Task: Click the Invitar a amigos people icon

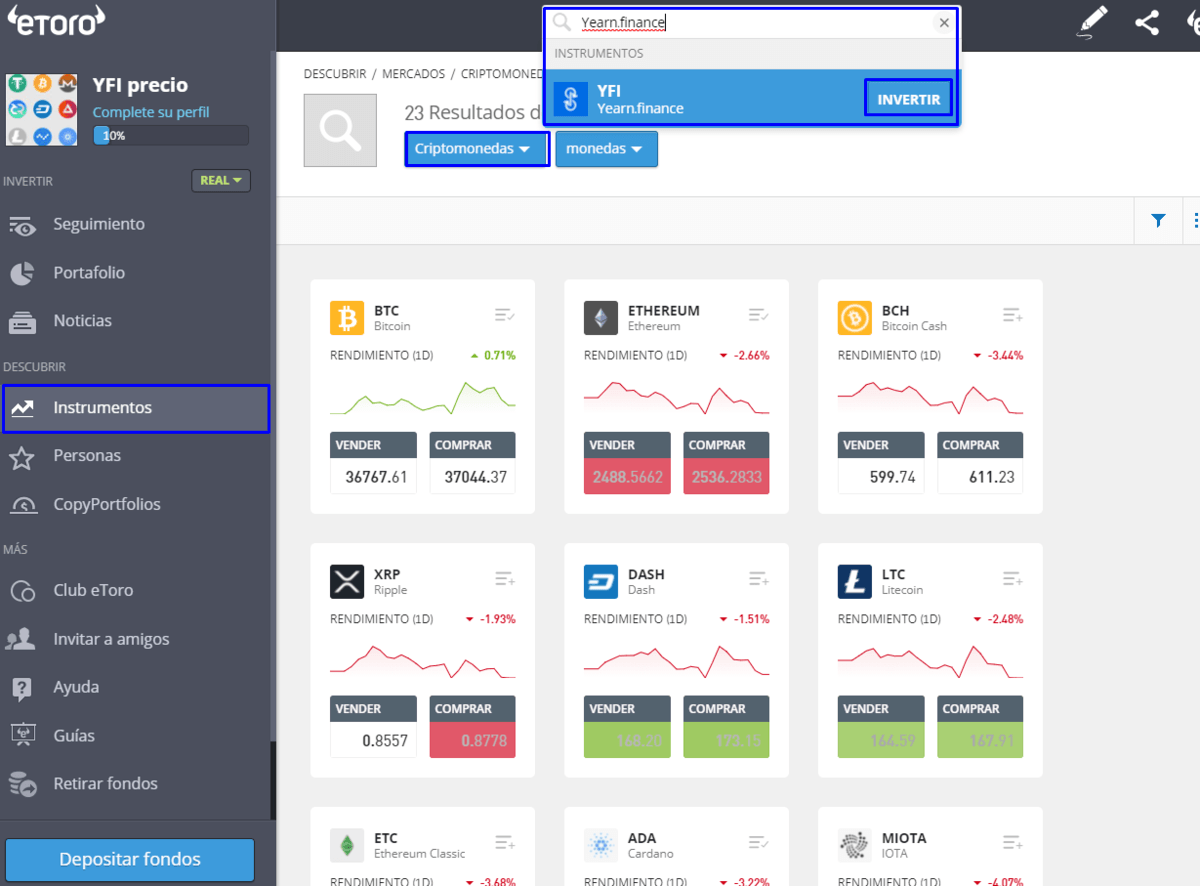Action: coord(22,639)
